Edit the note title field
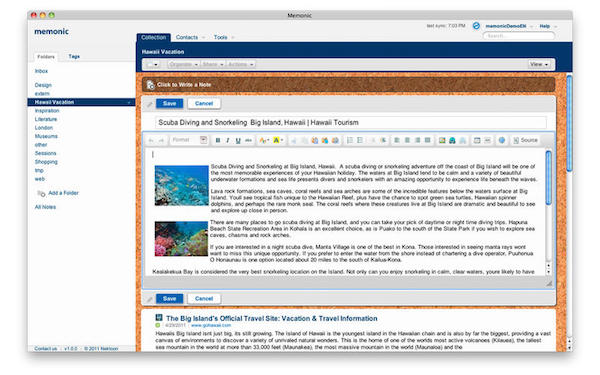Screen dimensions: 600x375 pos(351,122)
